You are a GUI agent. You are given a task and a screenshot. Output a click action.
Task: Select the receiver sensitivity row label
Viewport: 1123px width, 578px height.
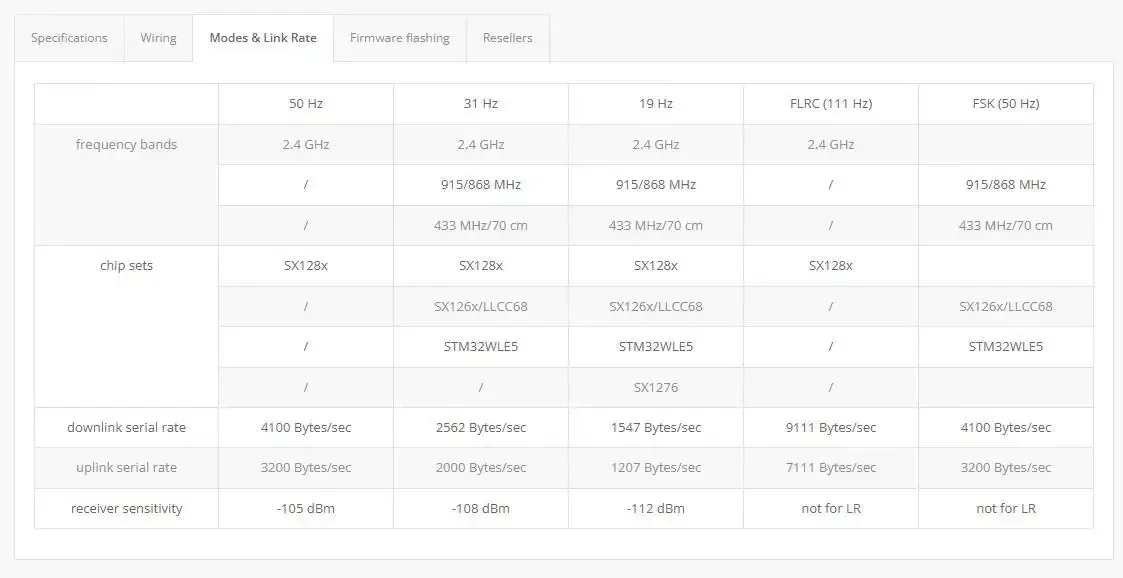(127, 509)
